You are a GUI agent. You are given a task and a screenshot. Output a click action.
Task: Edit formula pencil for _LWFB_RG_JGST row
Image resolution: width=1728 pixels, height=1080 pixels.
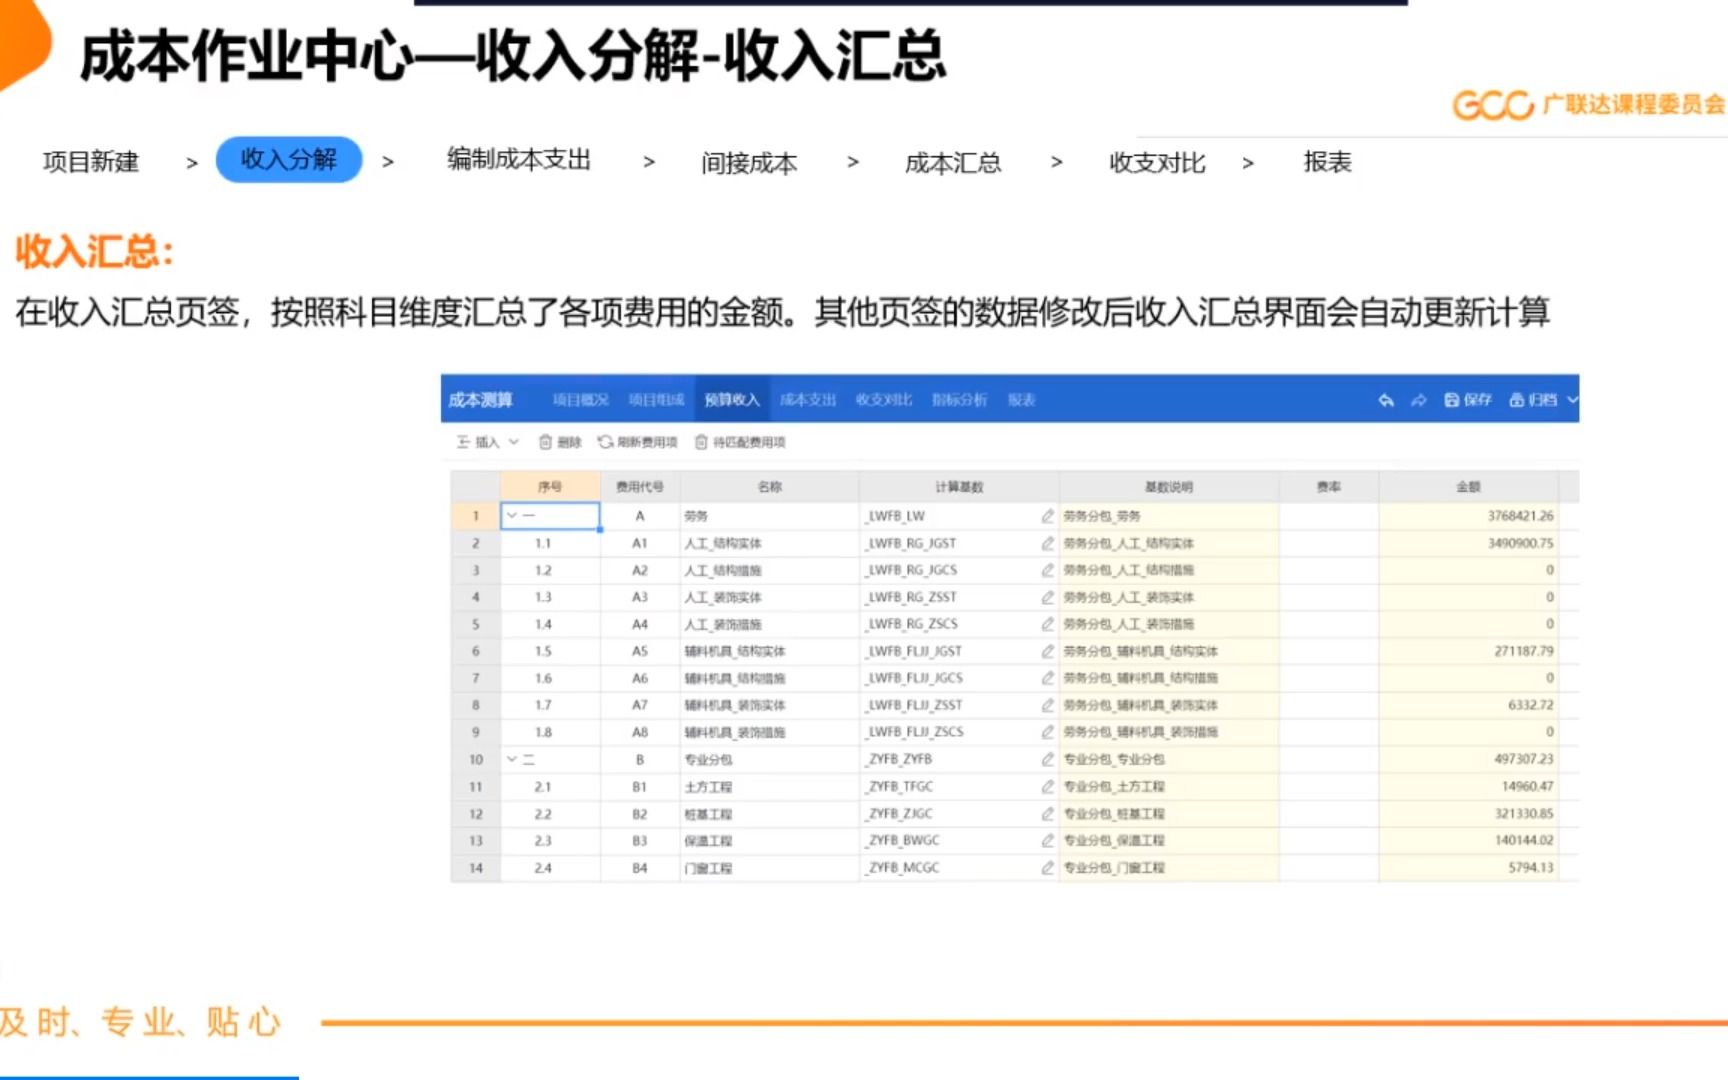[1047, 543]
